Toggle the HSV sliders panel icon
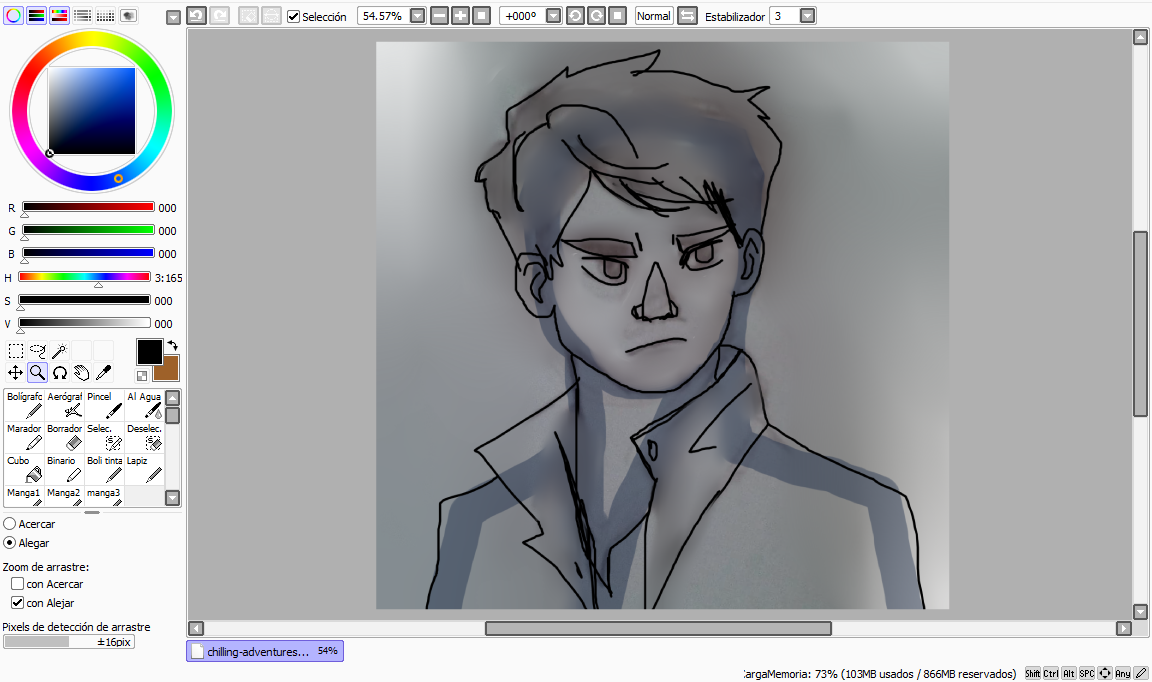The image size is (1152, 682). [x=60, y=15]
